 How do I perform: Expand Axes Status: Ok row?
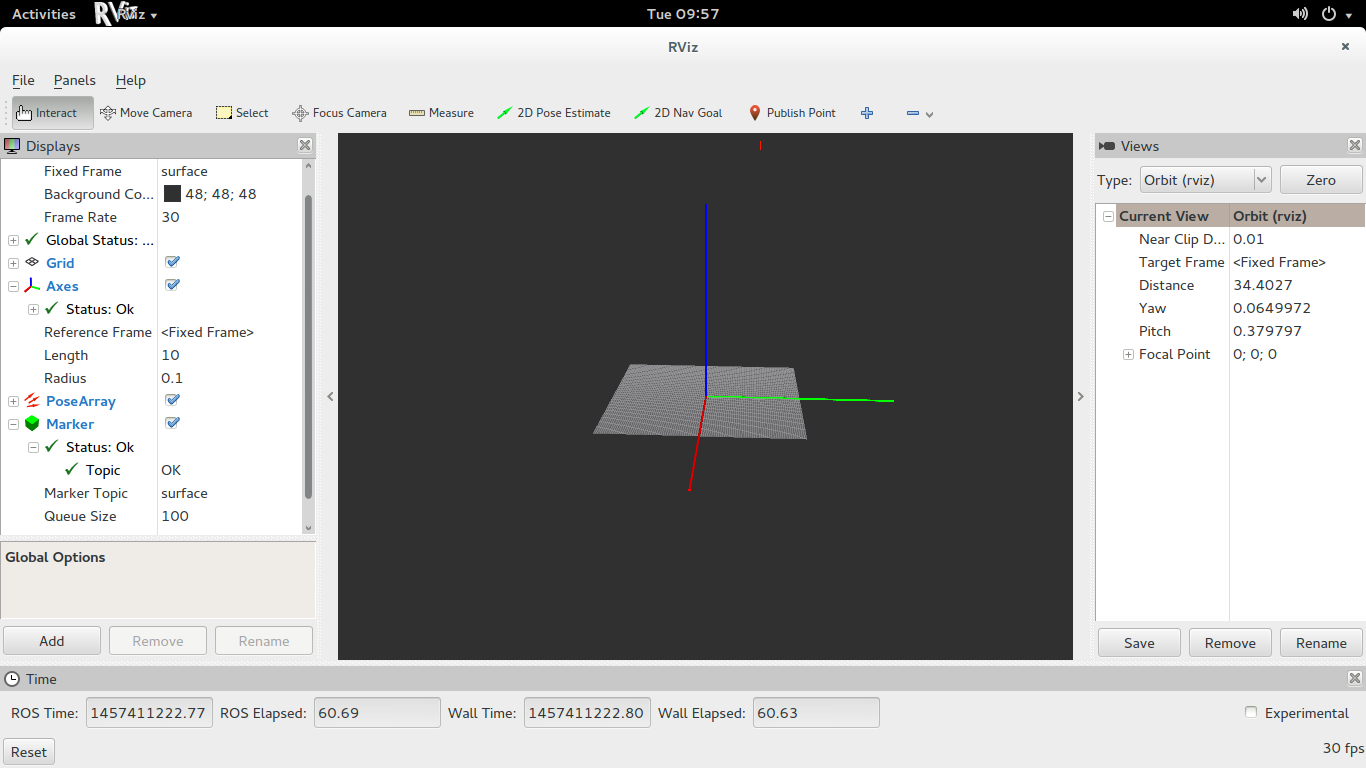[x=33, y=309]
